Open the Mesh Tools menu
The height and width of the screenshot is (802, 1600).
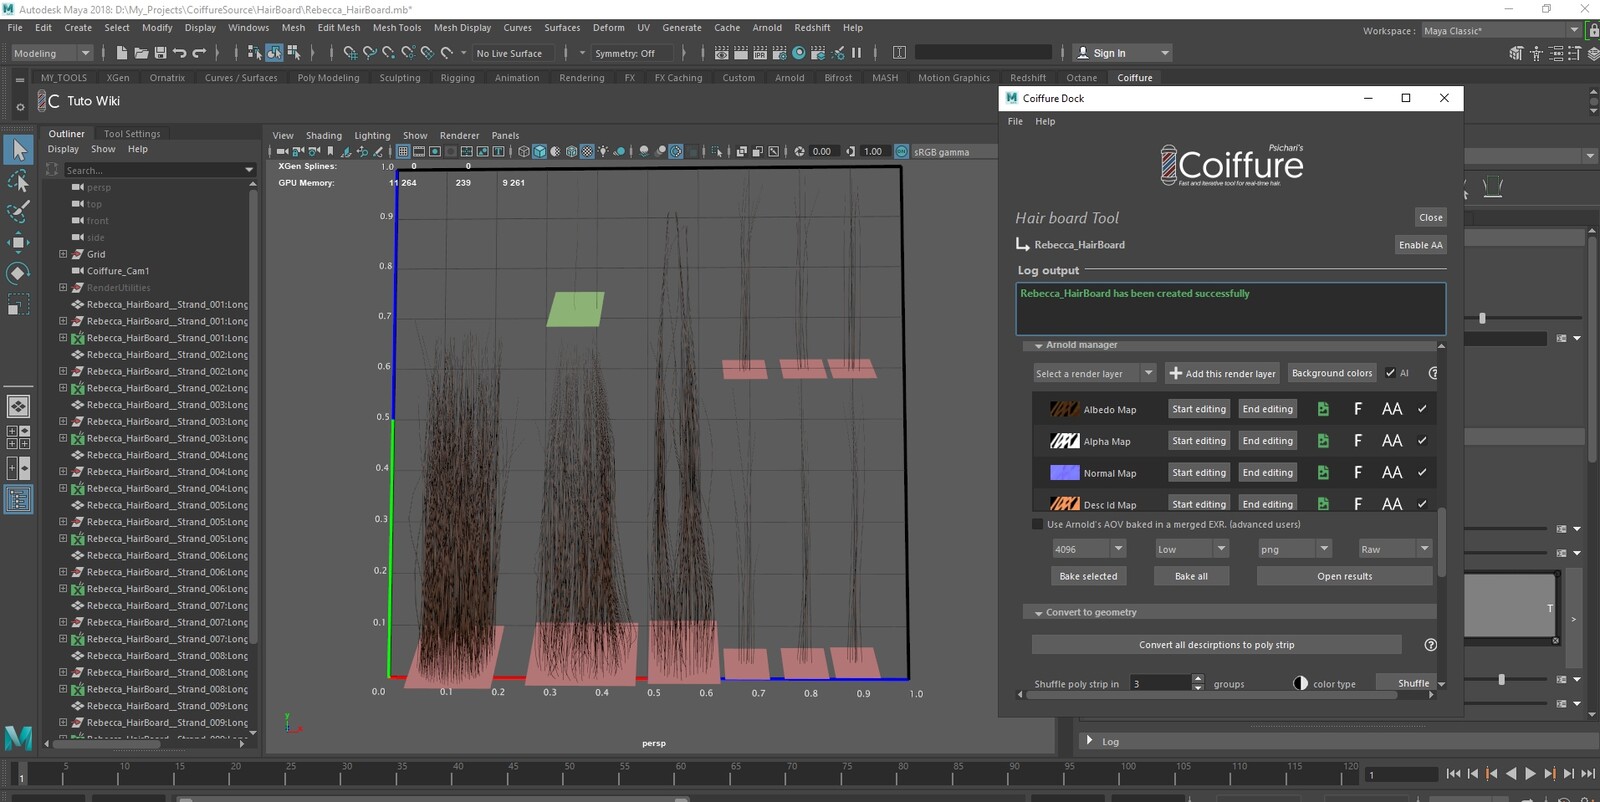tap(397, 28)
